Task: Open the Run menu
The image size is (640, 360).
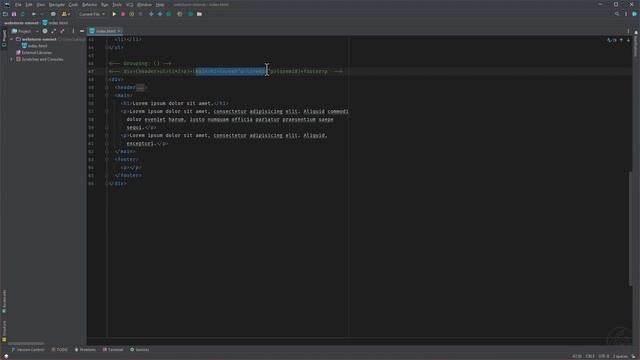Action: coord(105,4)
